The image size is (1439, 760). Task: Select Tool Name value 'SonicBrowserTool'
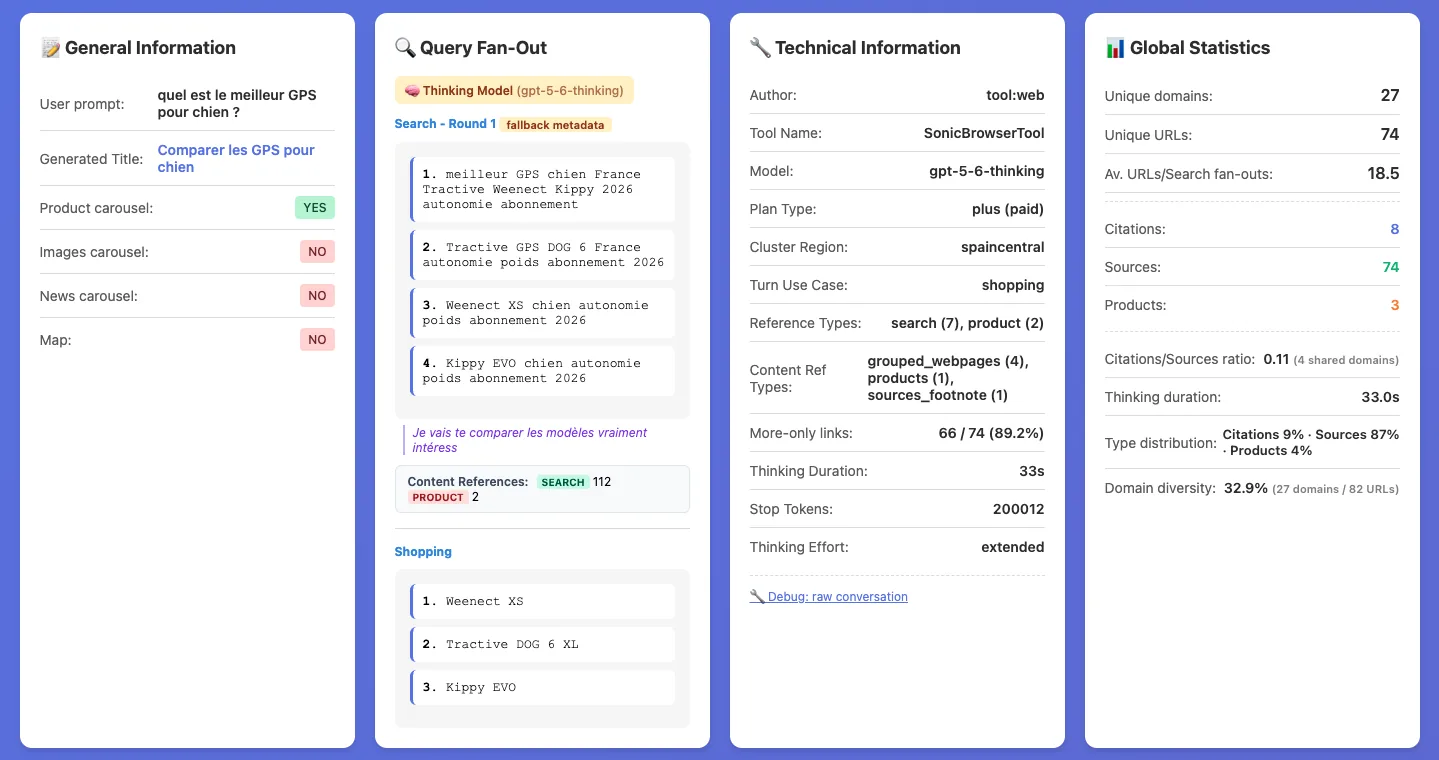(x=984, y=133)
